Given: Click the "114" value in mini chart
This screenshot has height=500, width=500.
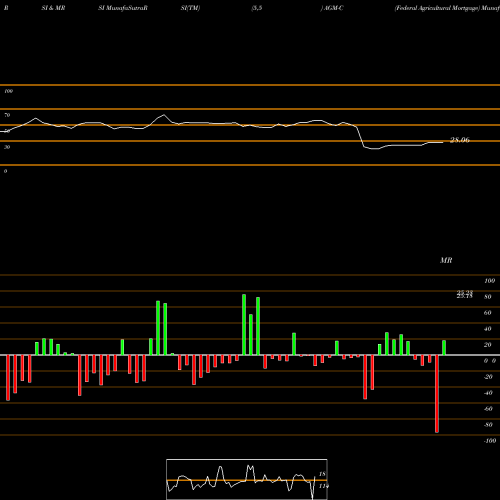Looking at the screenshot, I should 324,486.
